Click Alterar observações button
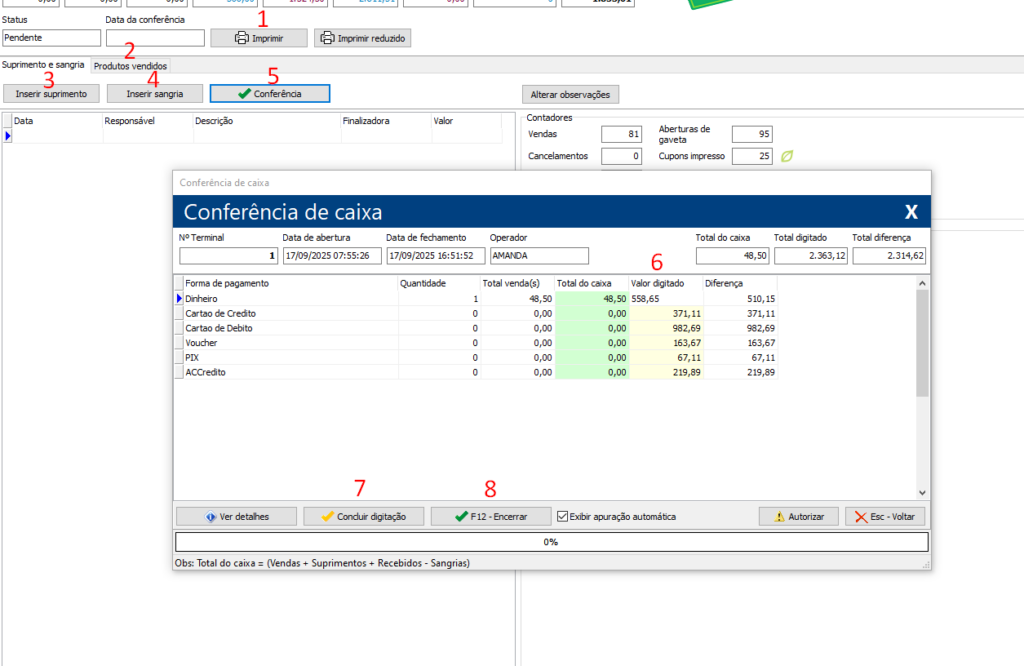1024x666 pixels. click(571, 94)
